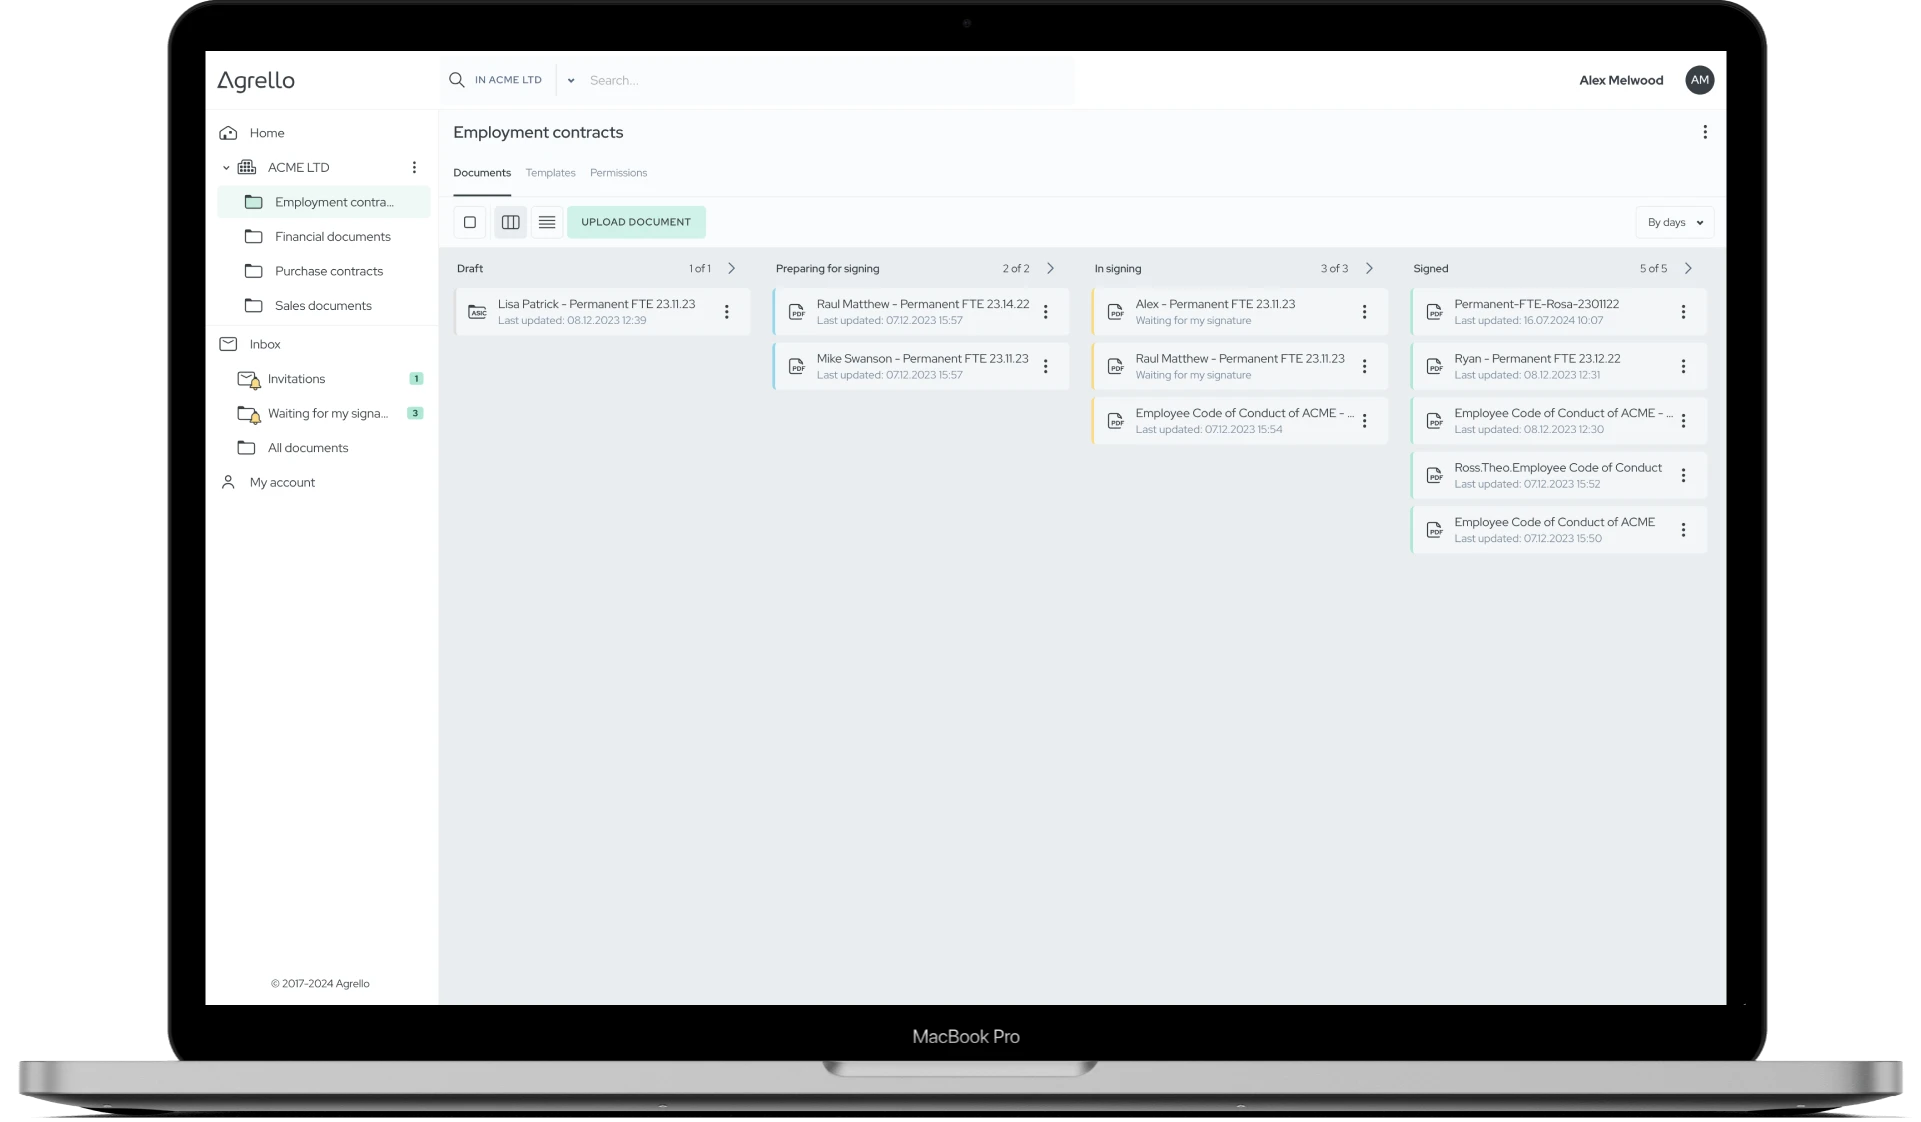Open the My account person icon

pos(228,482)
